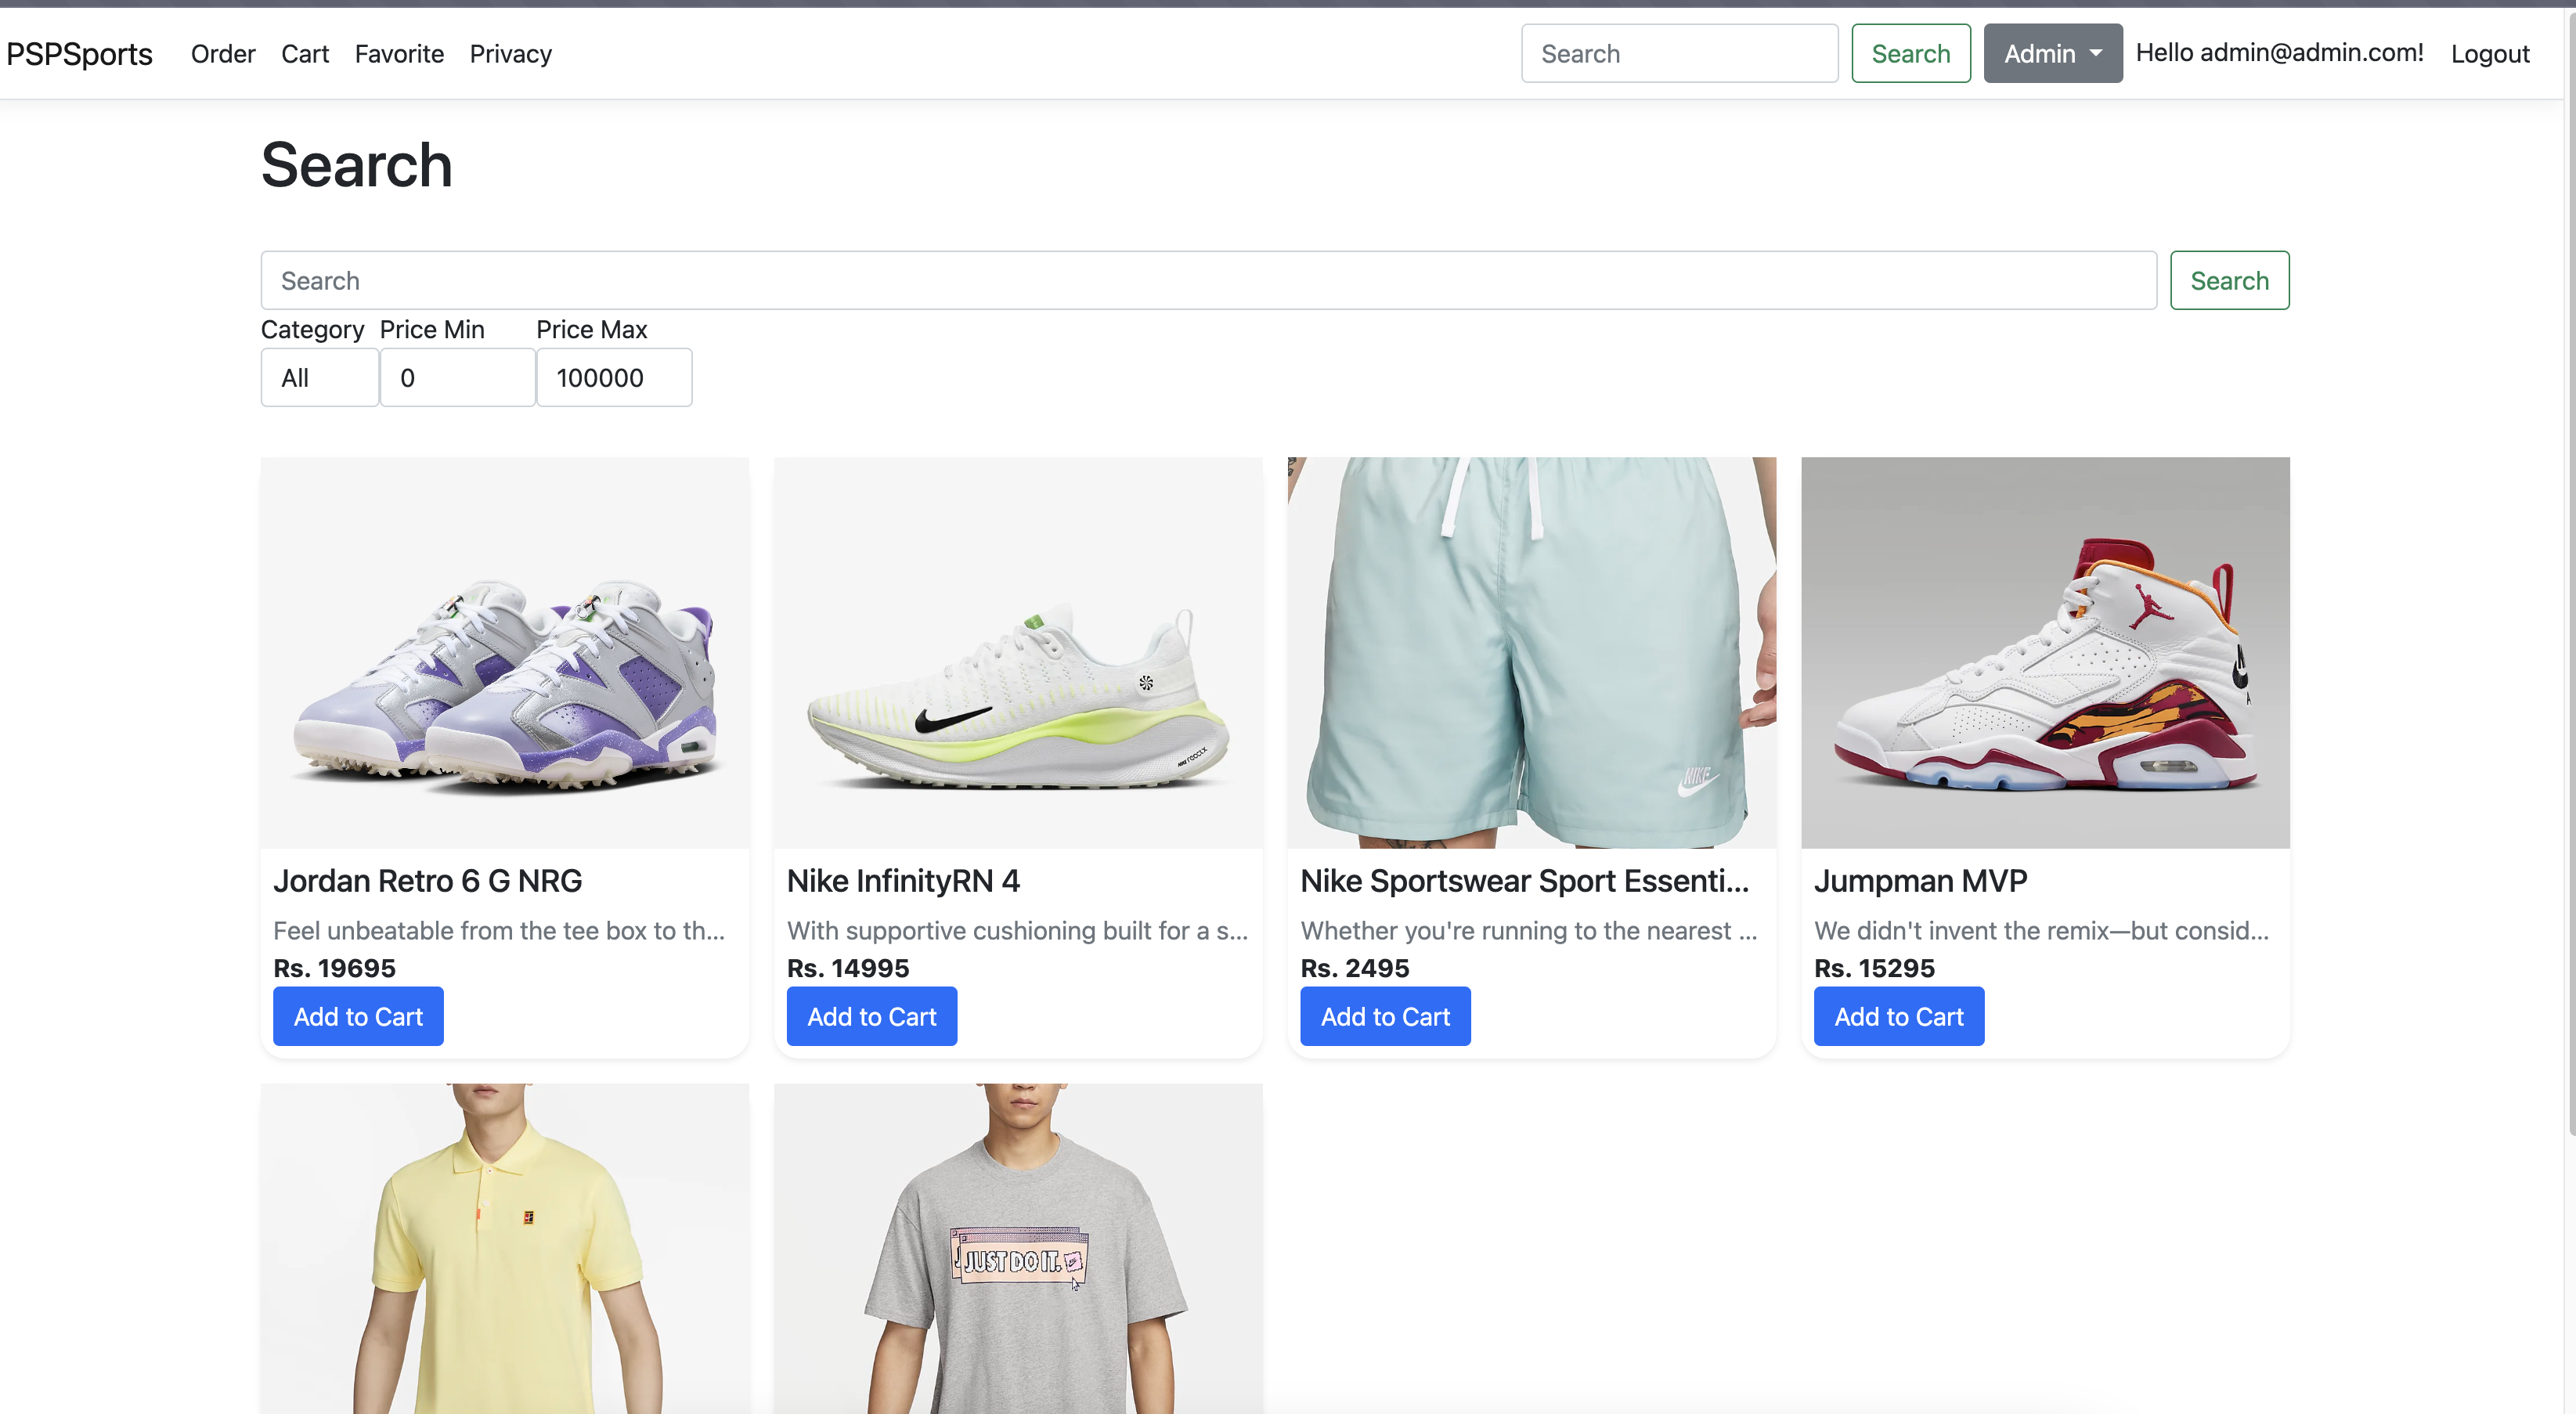Focus the wide page search field
Screen dimensions: 2576x1414
coord(1207,281)
